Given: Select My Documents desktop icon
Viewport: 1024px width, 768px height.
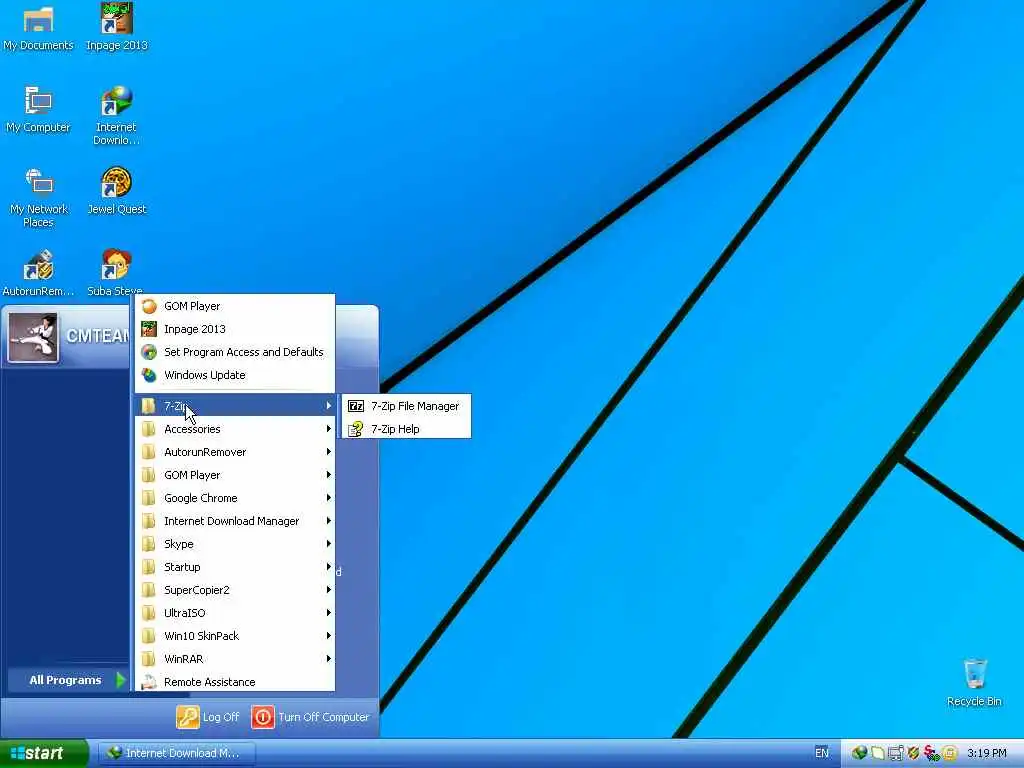Looking at the screenshot, I should point(38,27).
